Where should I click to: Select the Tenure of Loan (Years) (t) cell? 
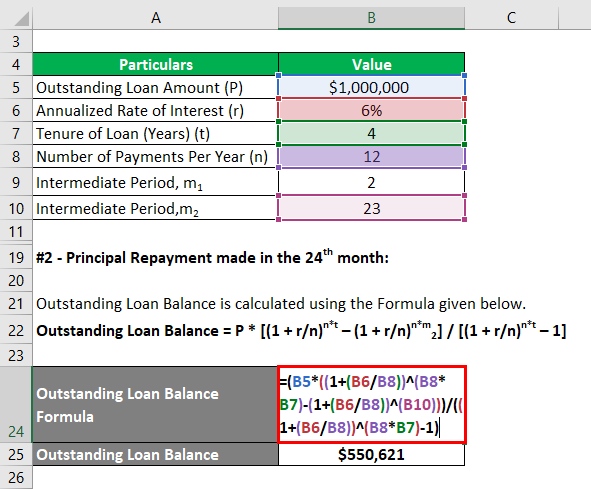(156, 133)
